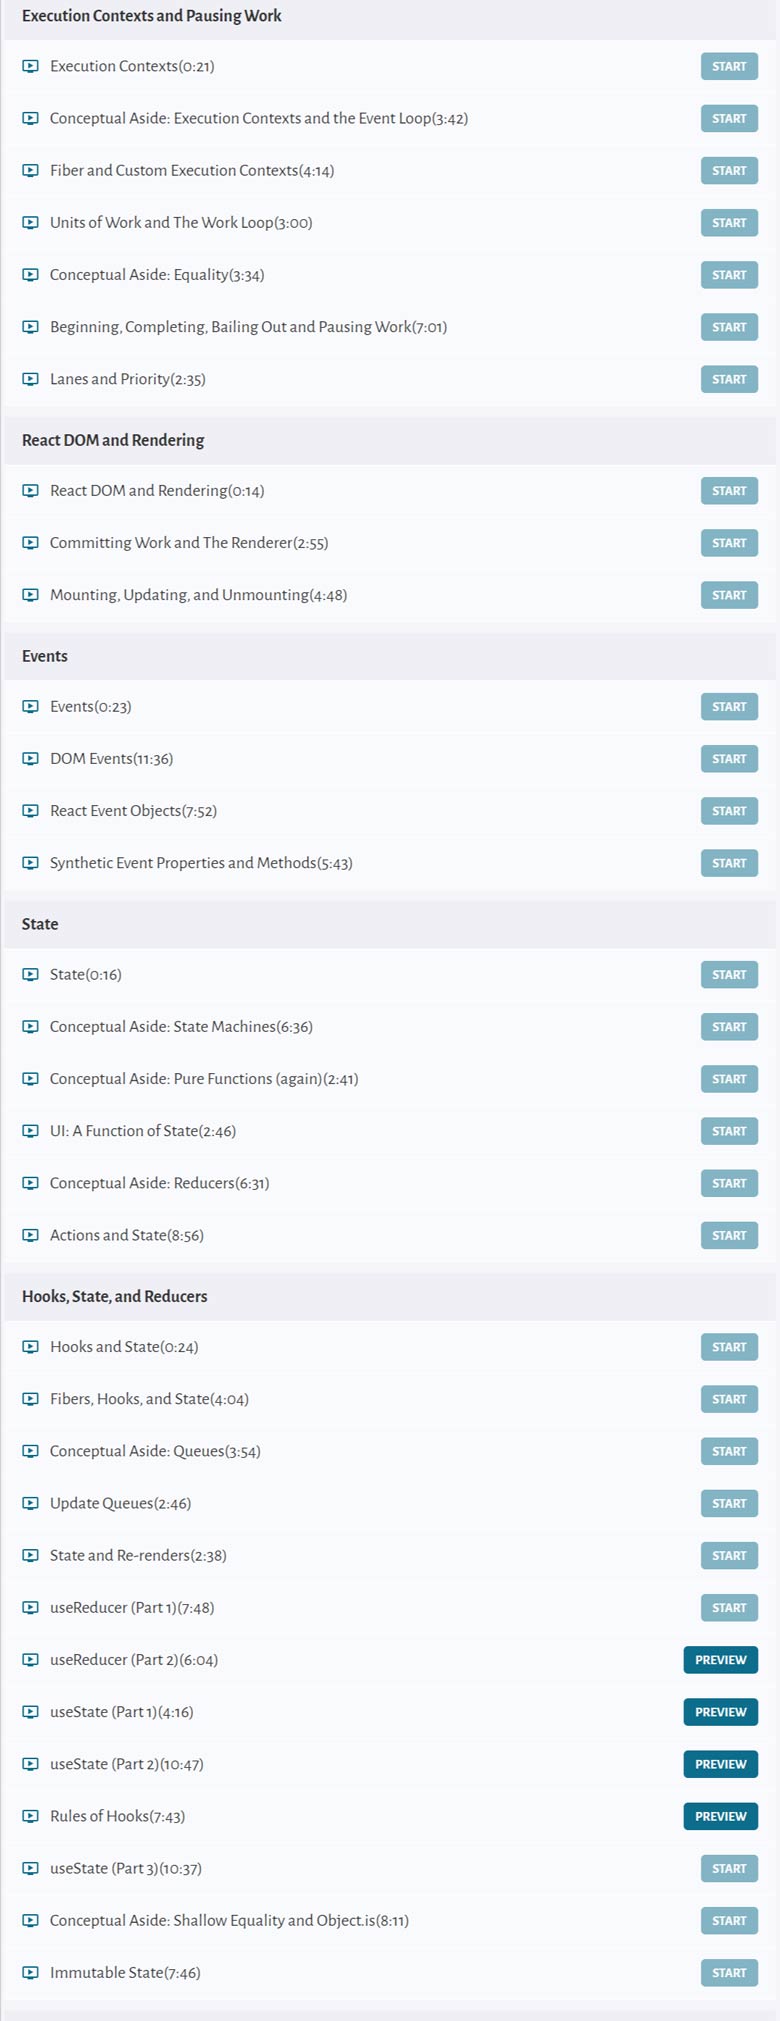
Task: Start the DOM Events lesson
Action: pyautogui.click(x=729, y=759)
